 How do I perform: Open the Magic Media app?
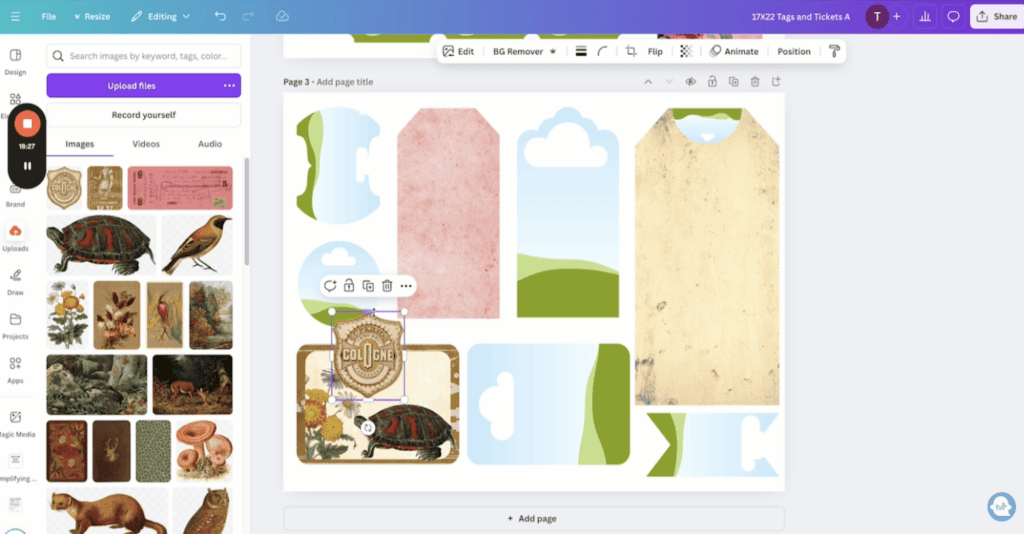click(x=16, y=423)
